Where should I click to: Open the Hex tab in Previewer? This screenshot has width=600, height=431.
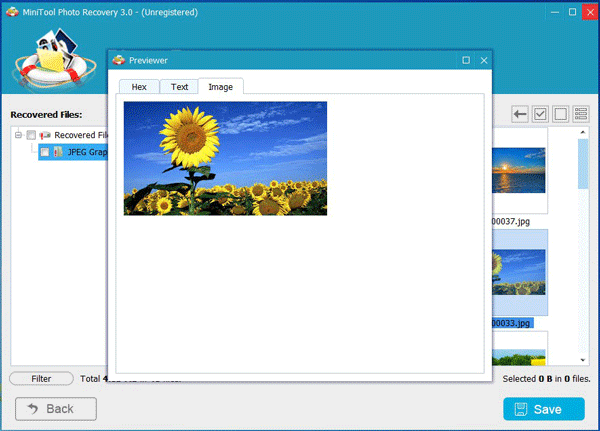(x=139, y=87)
